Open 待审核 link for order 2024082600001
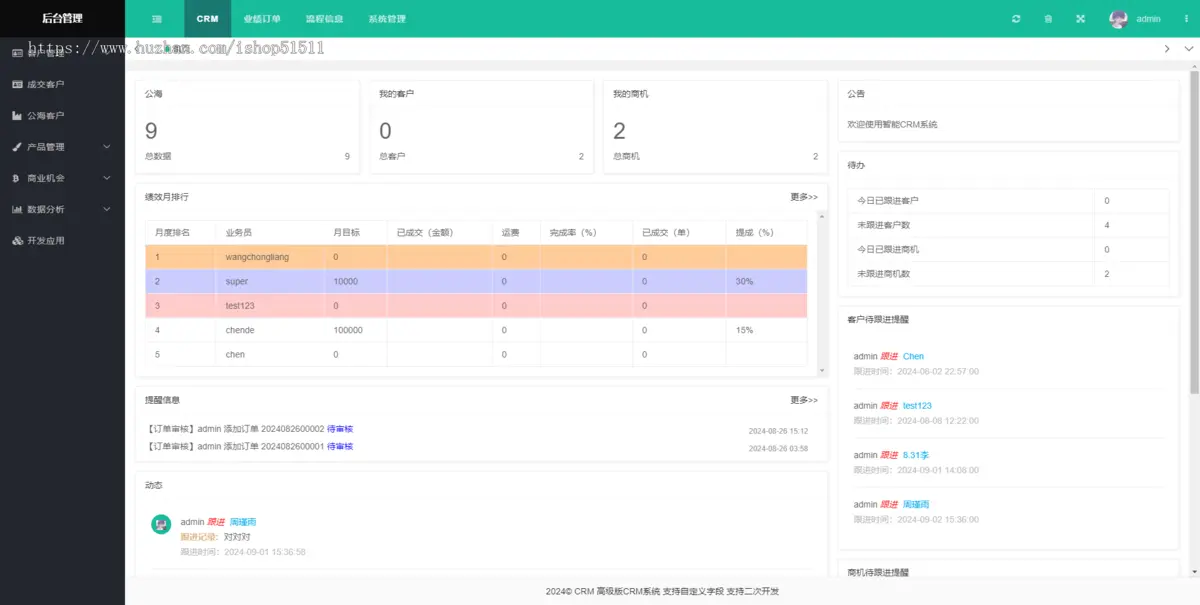This screenshot has width=1200, height=605. click(x=340, y=446)
